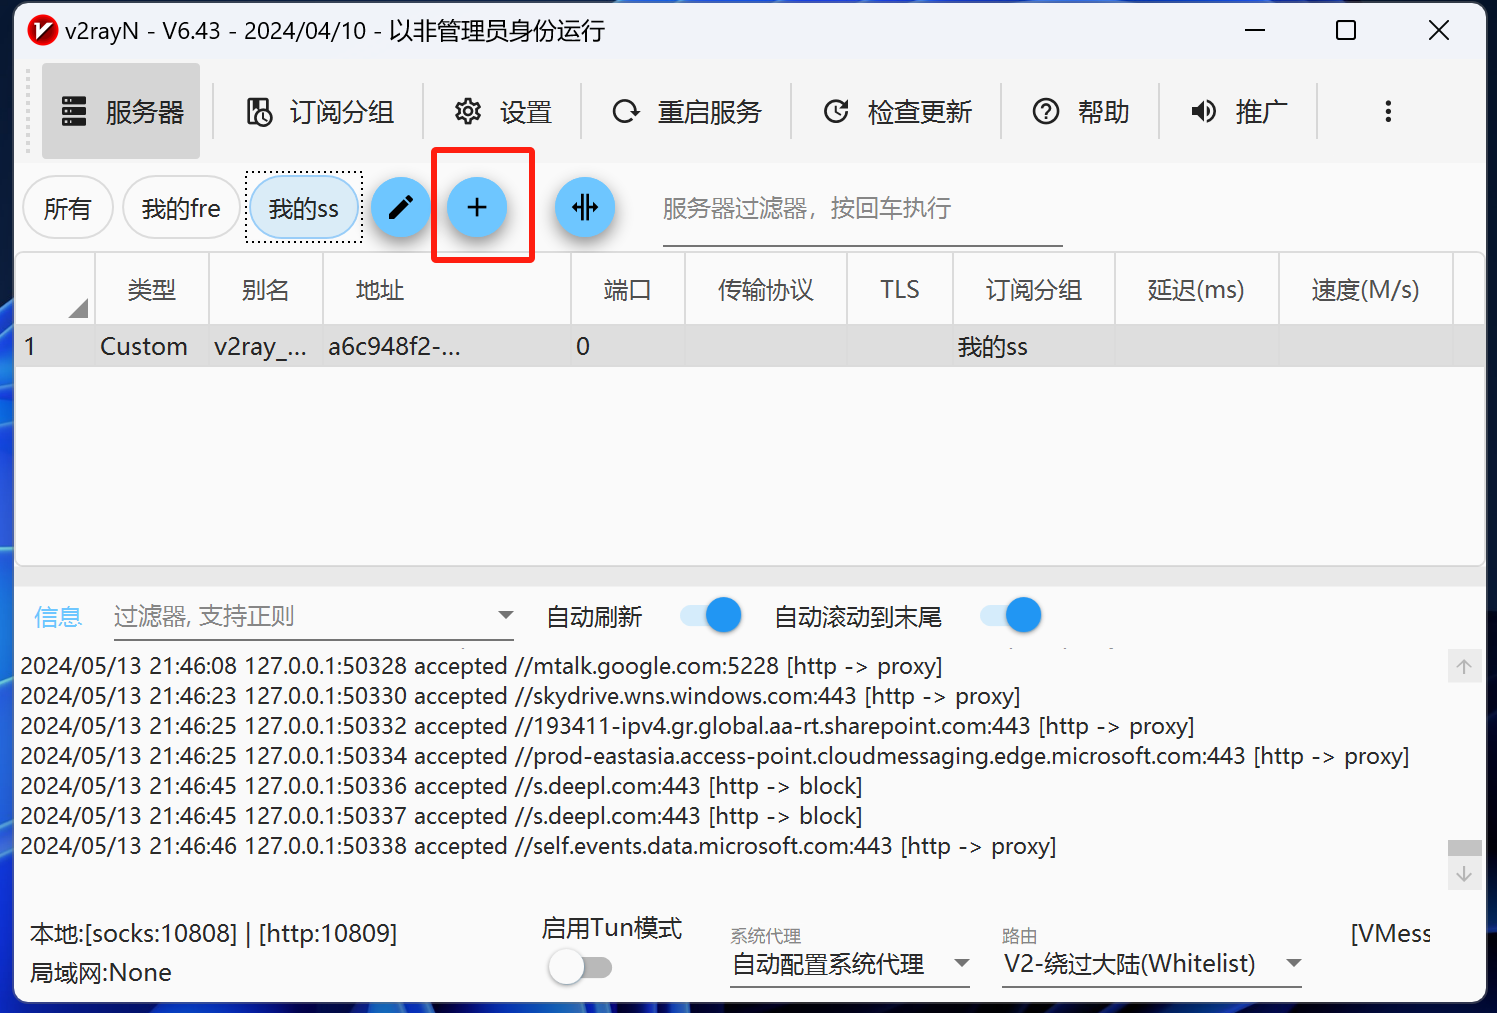
Task: Click the log scrollbar down arrow
Action: click(1464, 873)
